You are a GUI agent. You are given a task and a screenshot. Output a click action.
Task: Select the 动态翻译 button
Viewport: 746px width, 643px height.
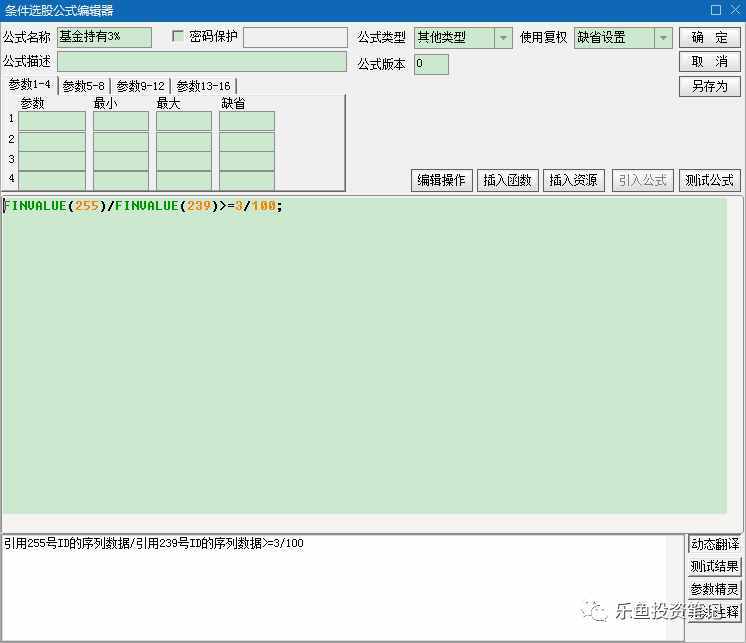[715, 544]
